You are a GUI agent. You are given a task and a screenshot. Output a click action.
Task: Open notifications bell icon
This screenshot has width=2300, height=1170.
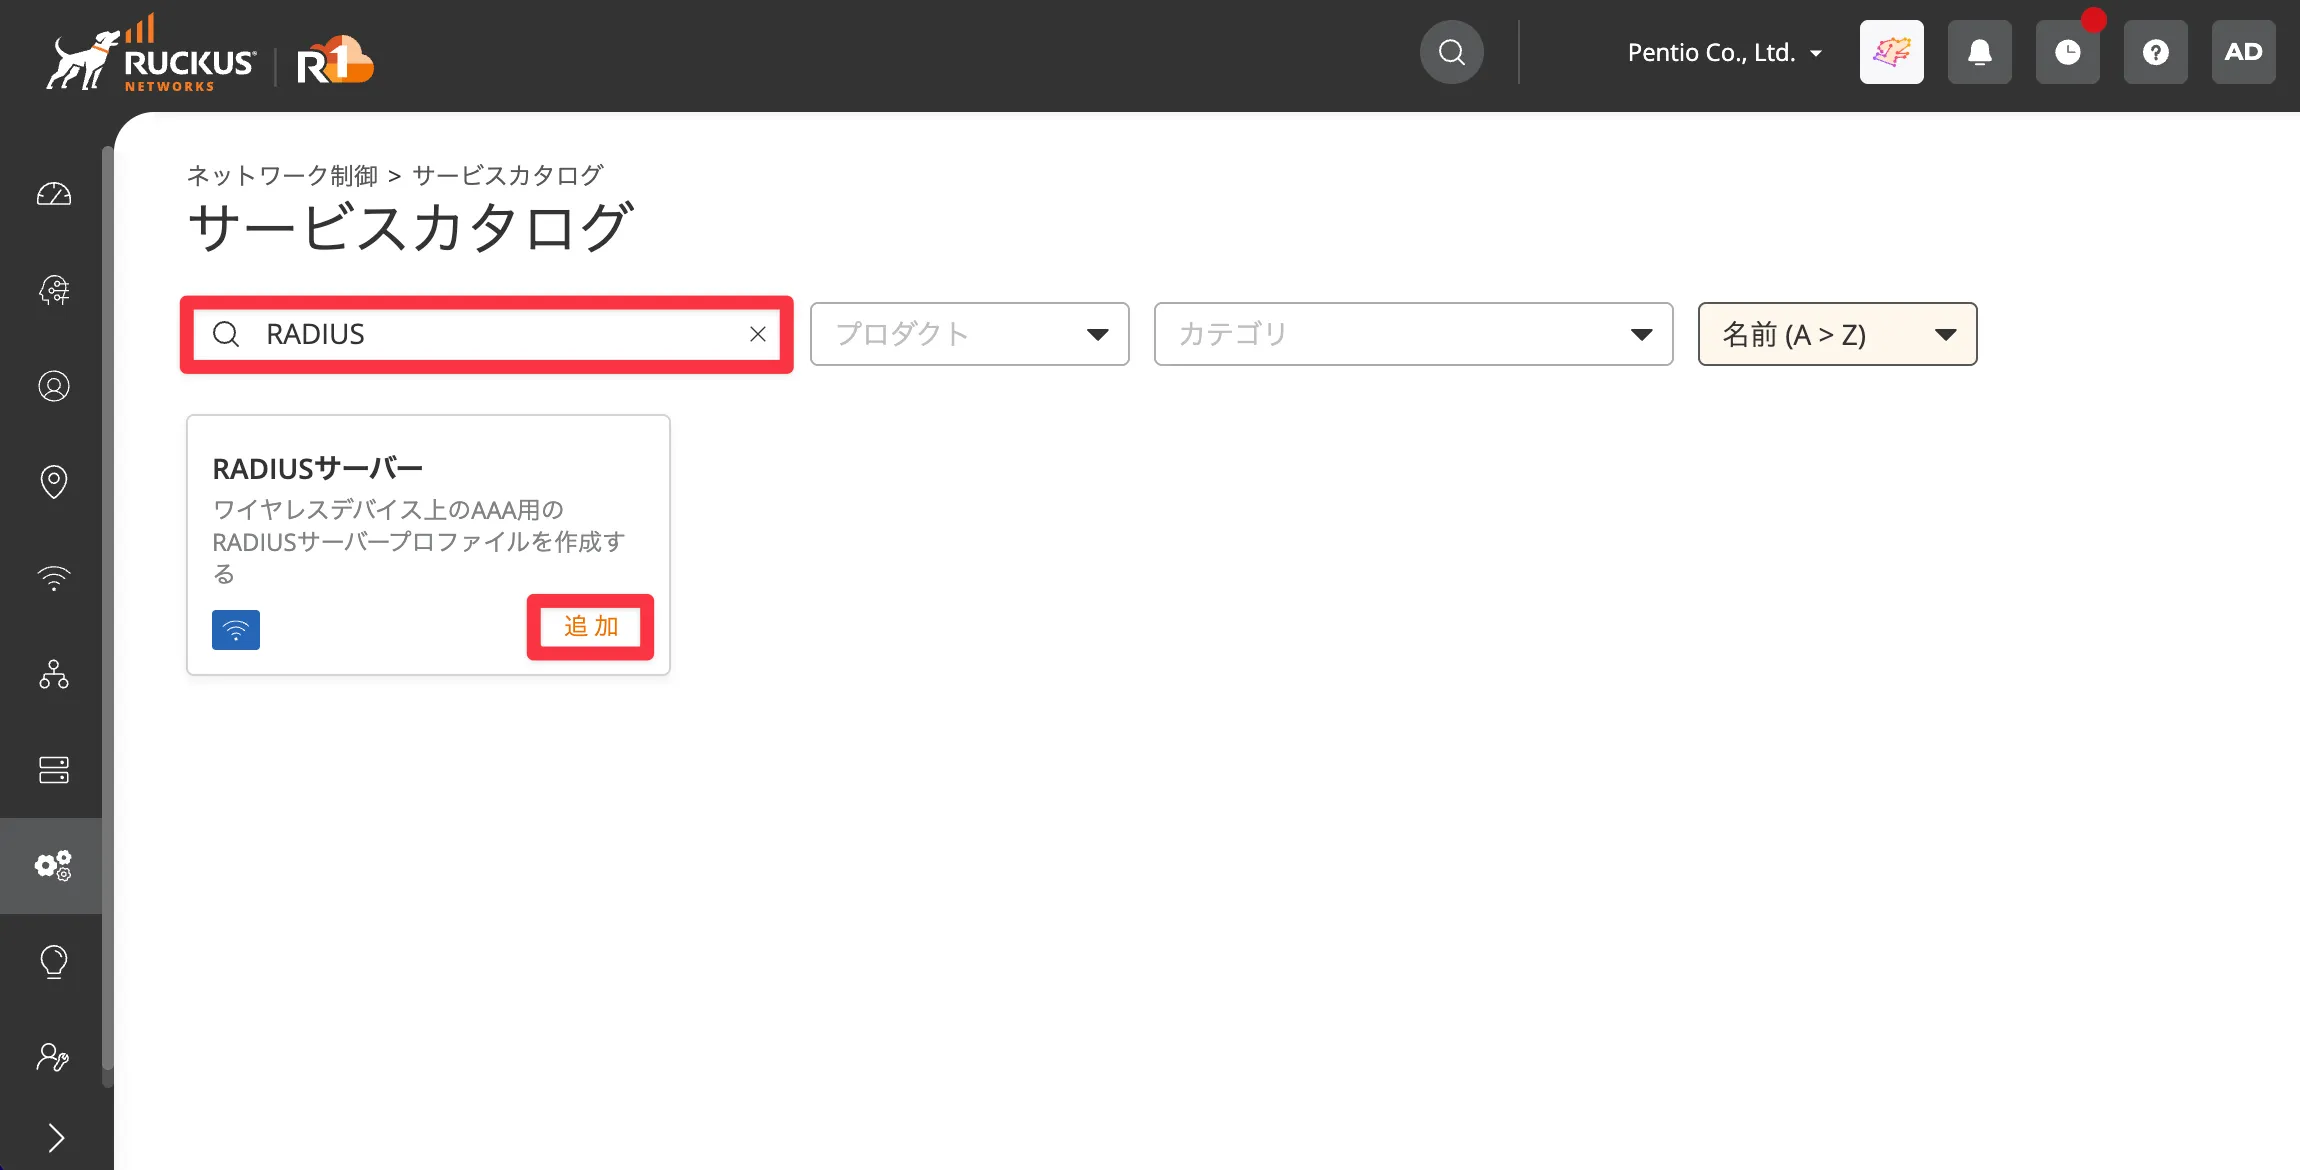point(1980,52)
